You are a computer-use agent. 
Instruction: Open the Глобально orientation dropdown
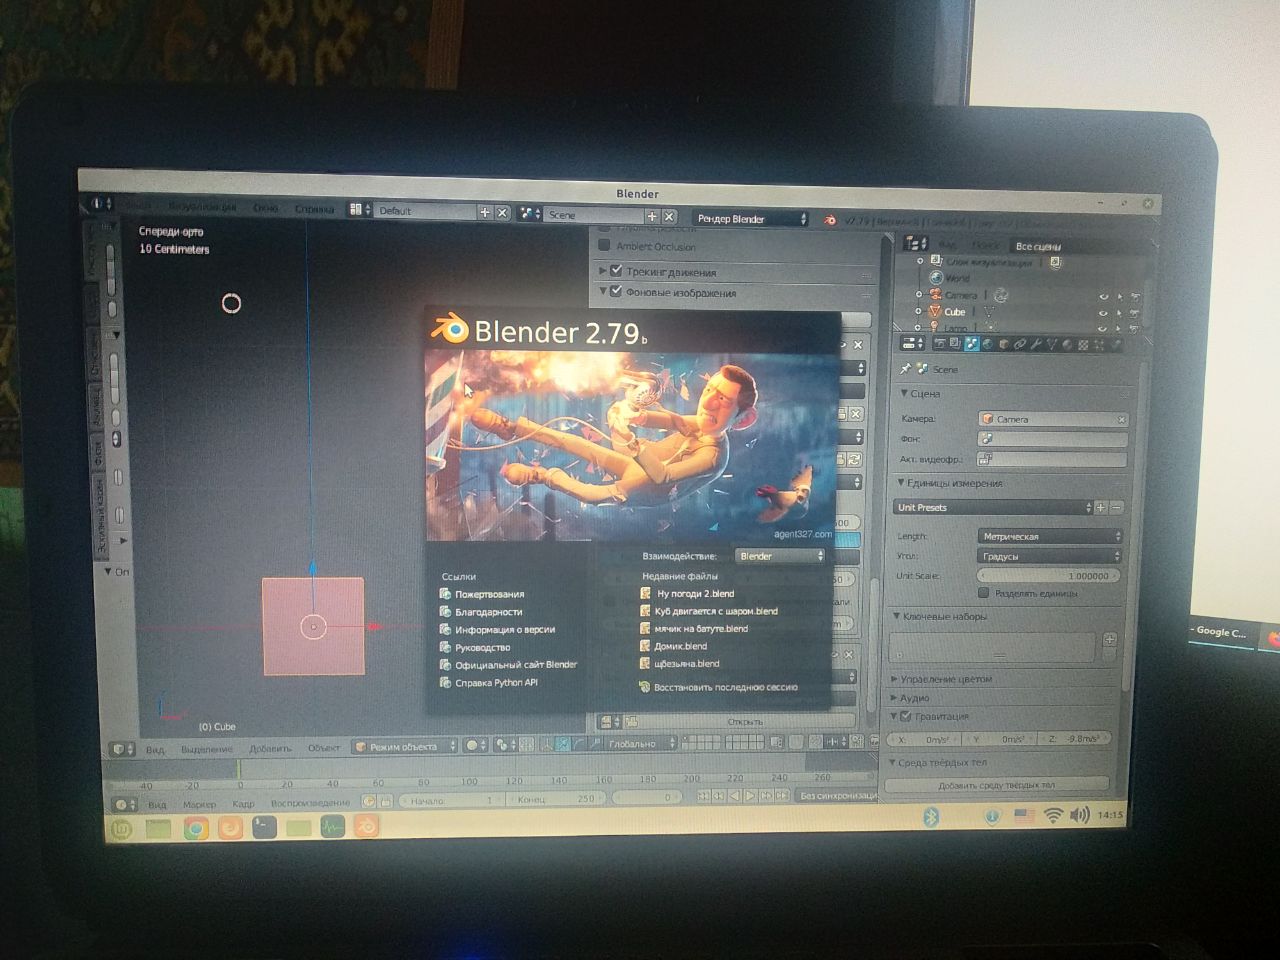point(642,744)
